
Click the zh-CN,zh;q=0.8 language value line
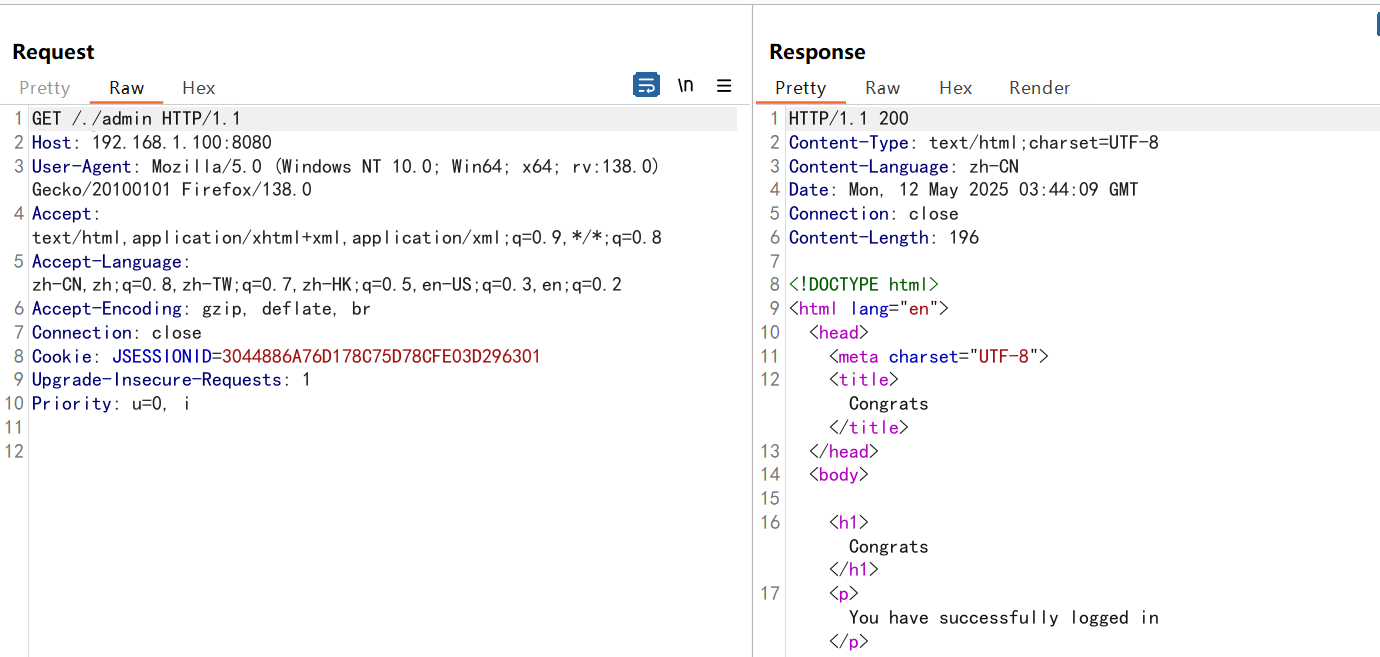click(x=327, y=285)
